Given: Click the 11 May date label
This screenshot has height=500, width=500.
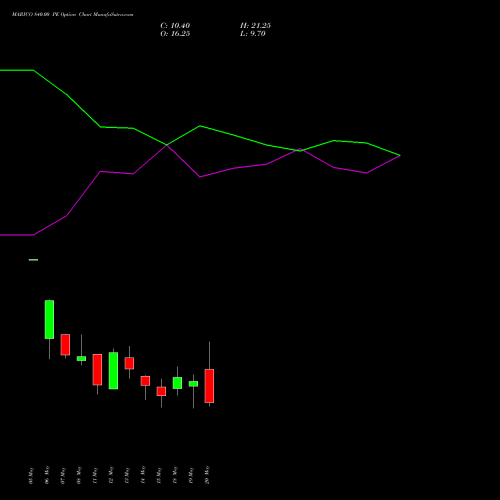Looking at the screenshot, I should pos(95,475).
